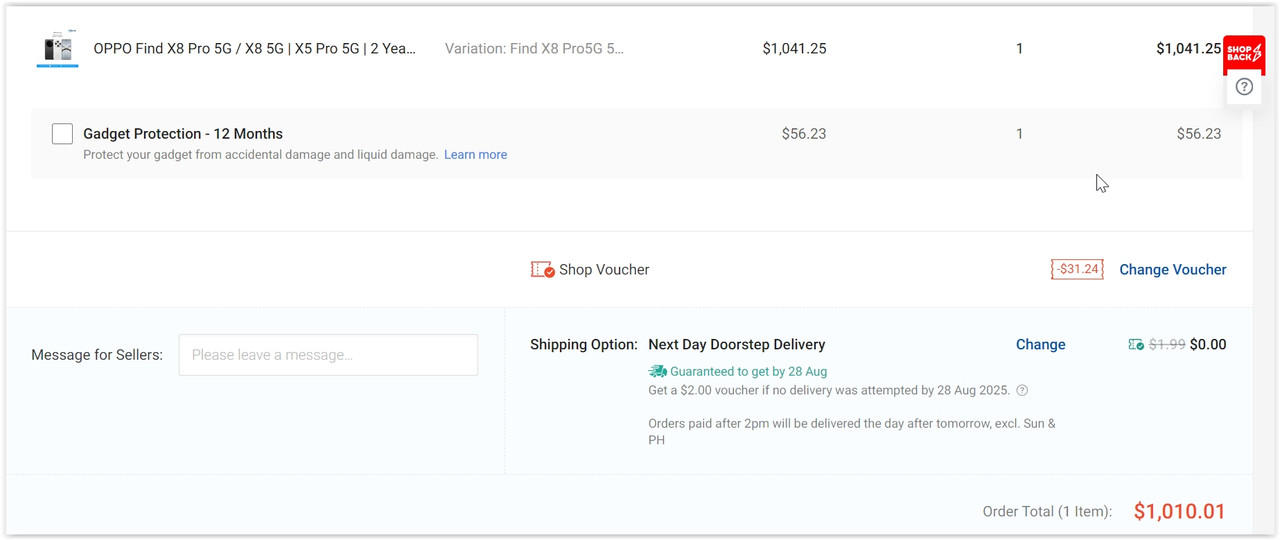1280x540 pixels.
Task: Click the Shop Voucher ticket icon
Action: tap(542, 270)
